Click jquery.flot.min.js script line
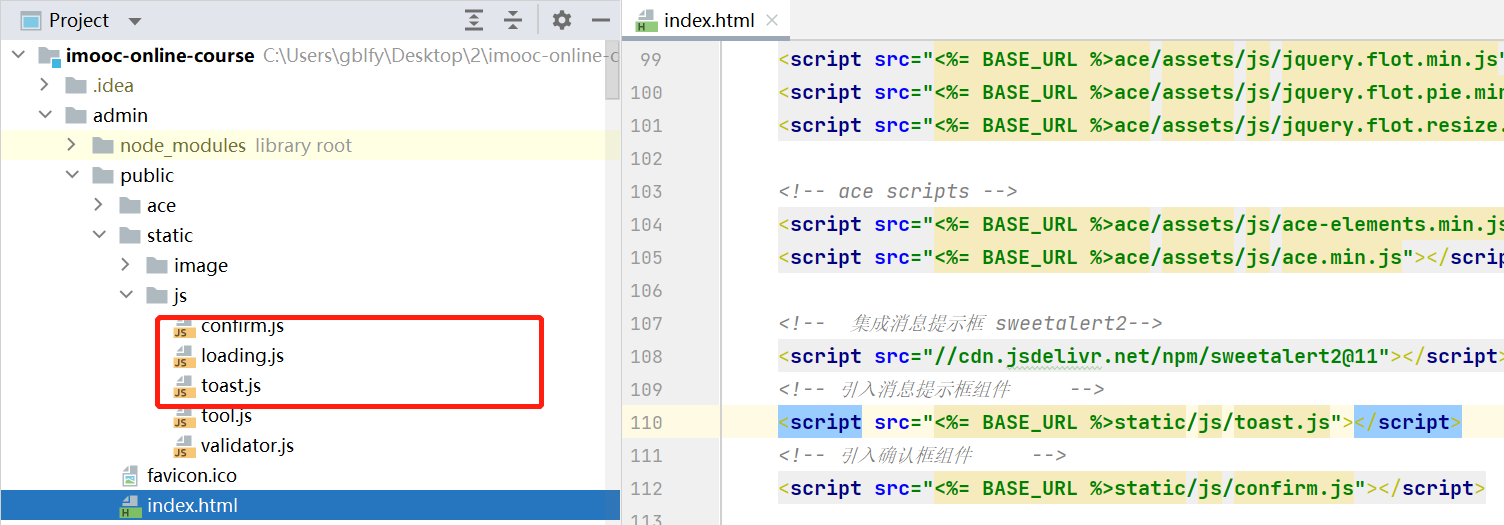Viewport: 1504px width, 525px height. (1141, 59)
